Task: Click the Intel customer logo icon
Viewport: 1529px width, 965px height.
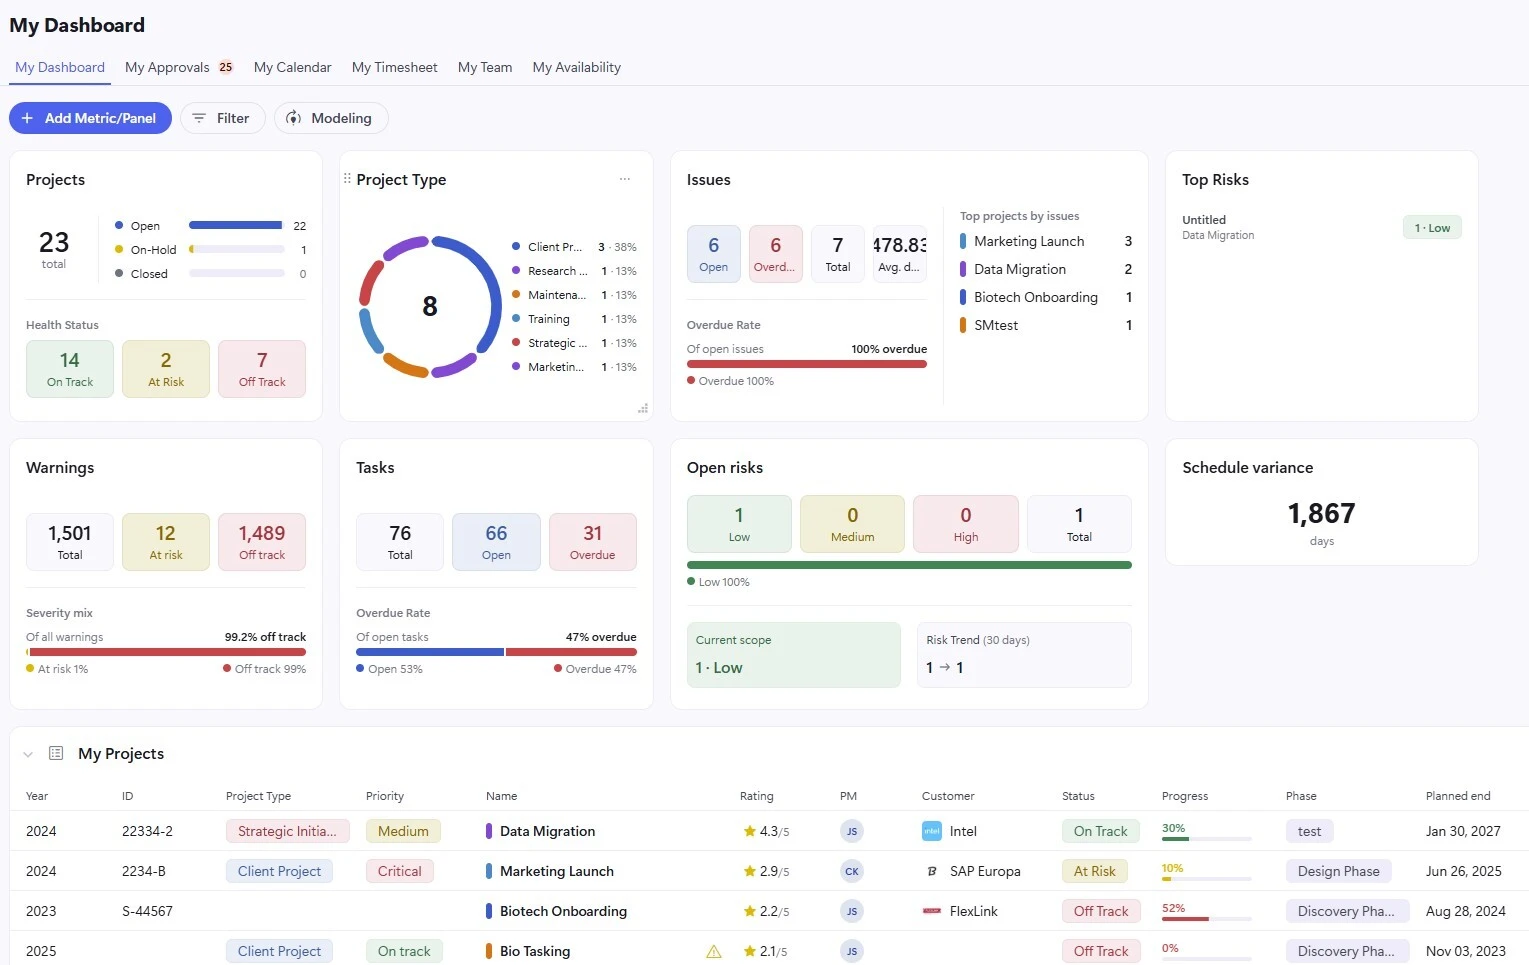Action: pos(931,831)
